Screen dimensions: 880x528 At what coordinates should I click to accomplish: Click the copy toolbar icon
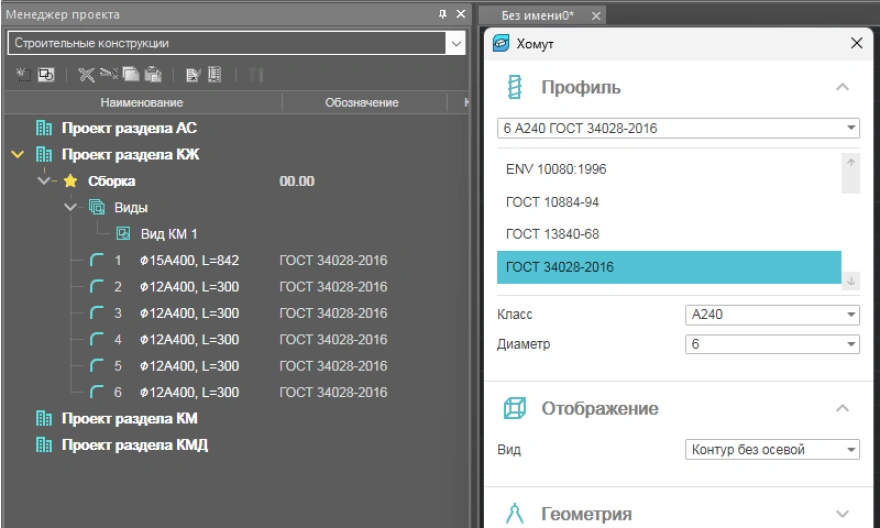pyautogui.click(x=130, y=75)
